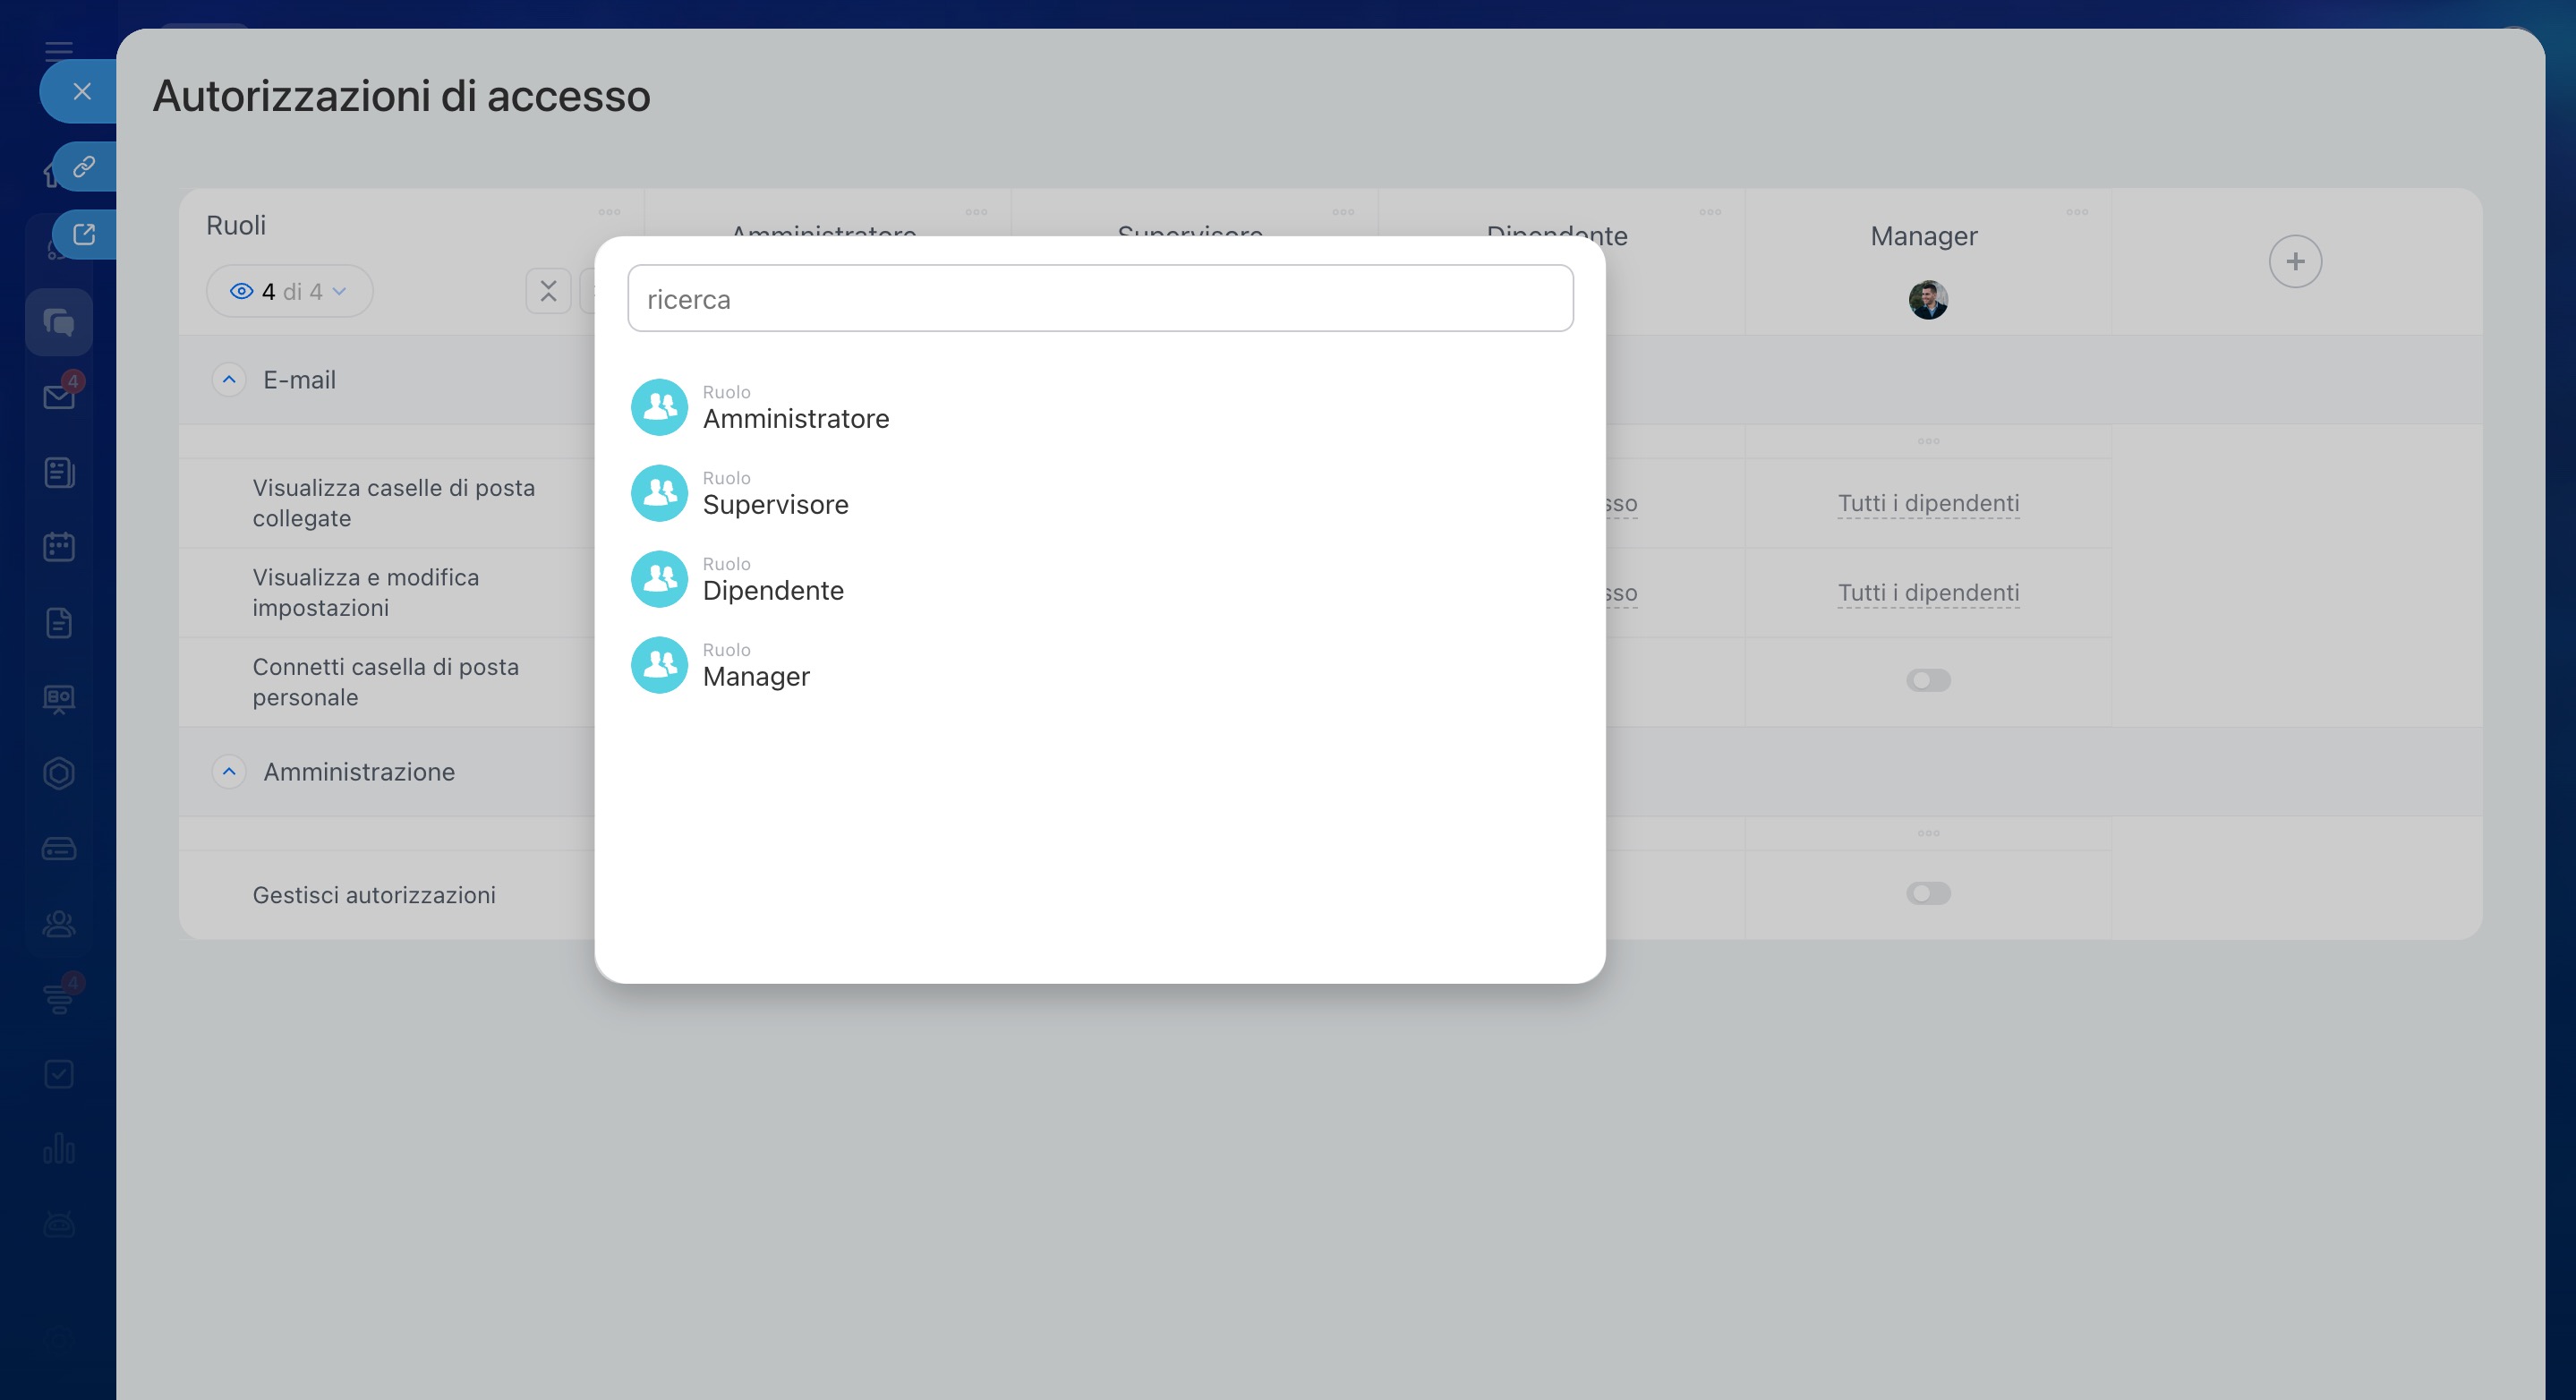This screenshot has height=1400, width=2576.
Task: Toggle the eye visibility filter 4 di 4
Action: (x=289, y=291)
